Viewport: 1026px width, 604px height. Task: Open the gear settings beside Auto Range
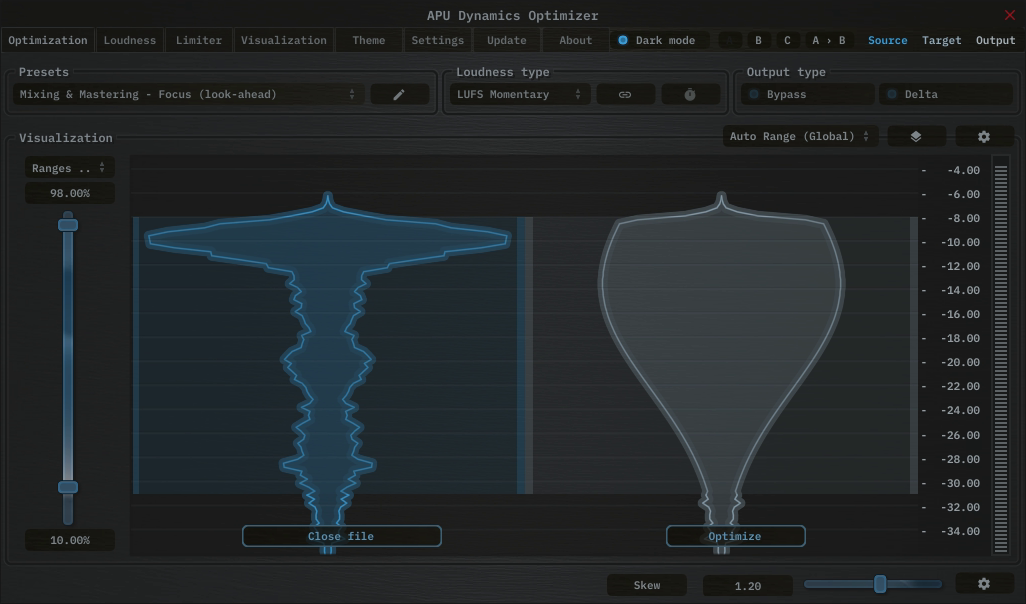coord(984,136)
